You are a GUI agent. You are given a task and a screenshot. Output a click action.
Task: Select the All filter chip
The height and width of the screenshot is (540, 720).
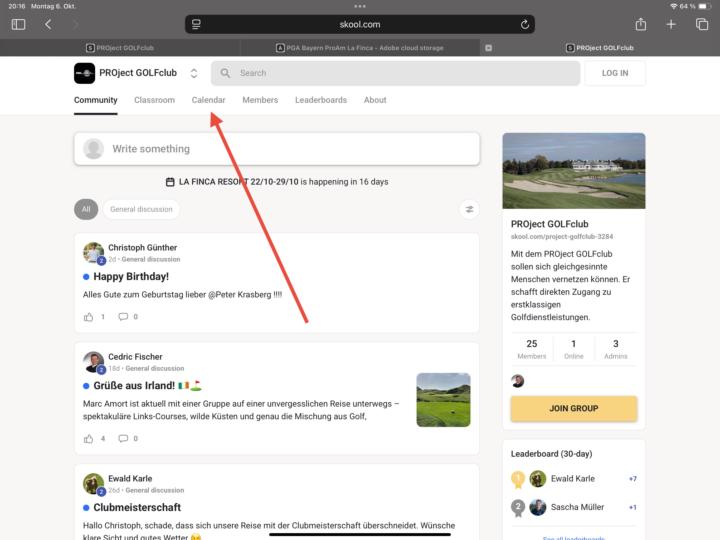click(86, 209)
